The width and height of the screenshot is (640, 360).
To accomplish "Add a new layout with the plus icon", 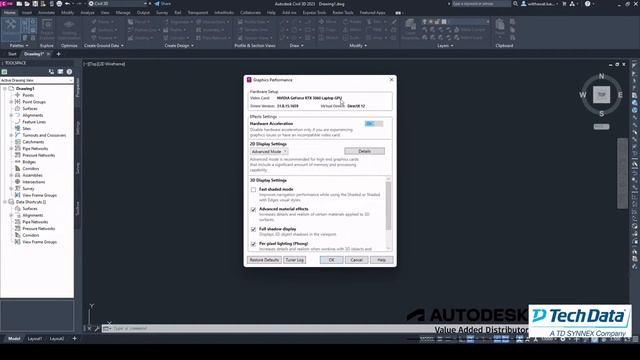I will [74, 338].
